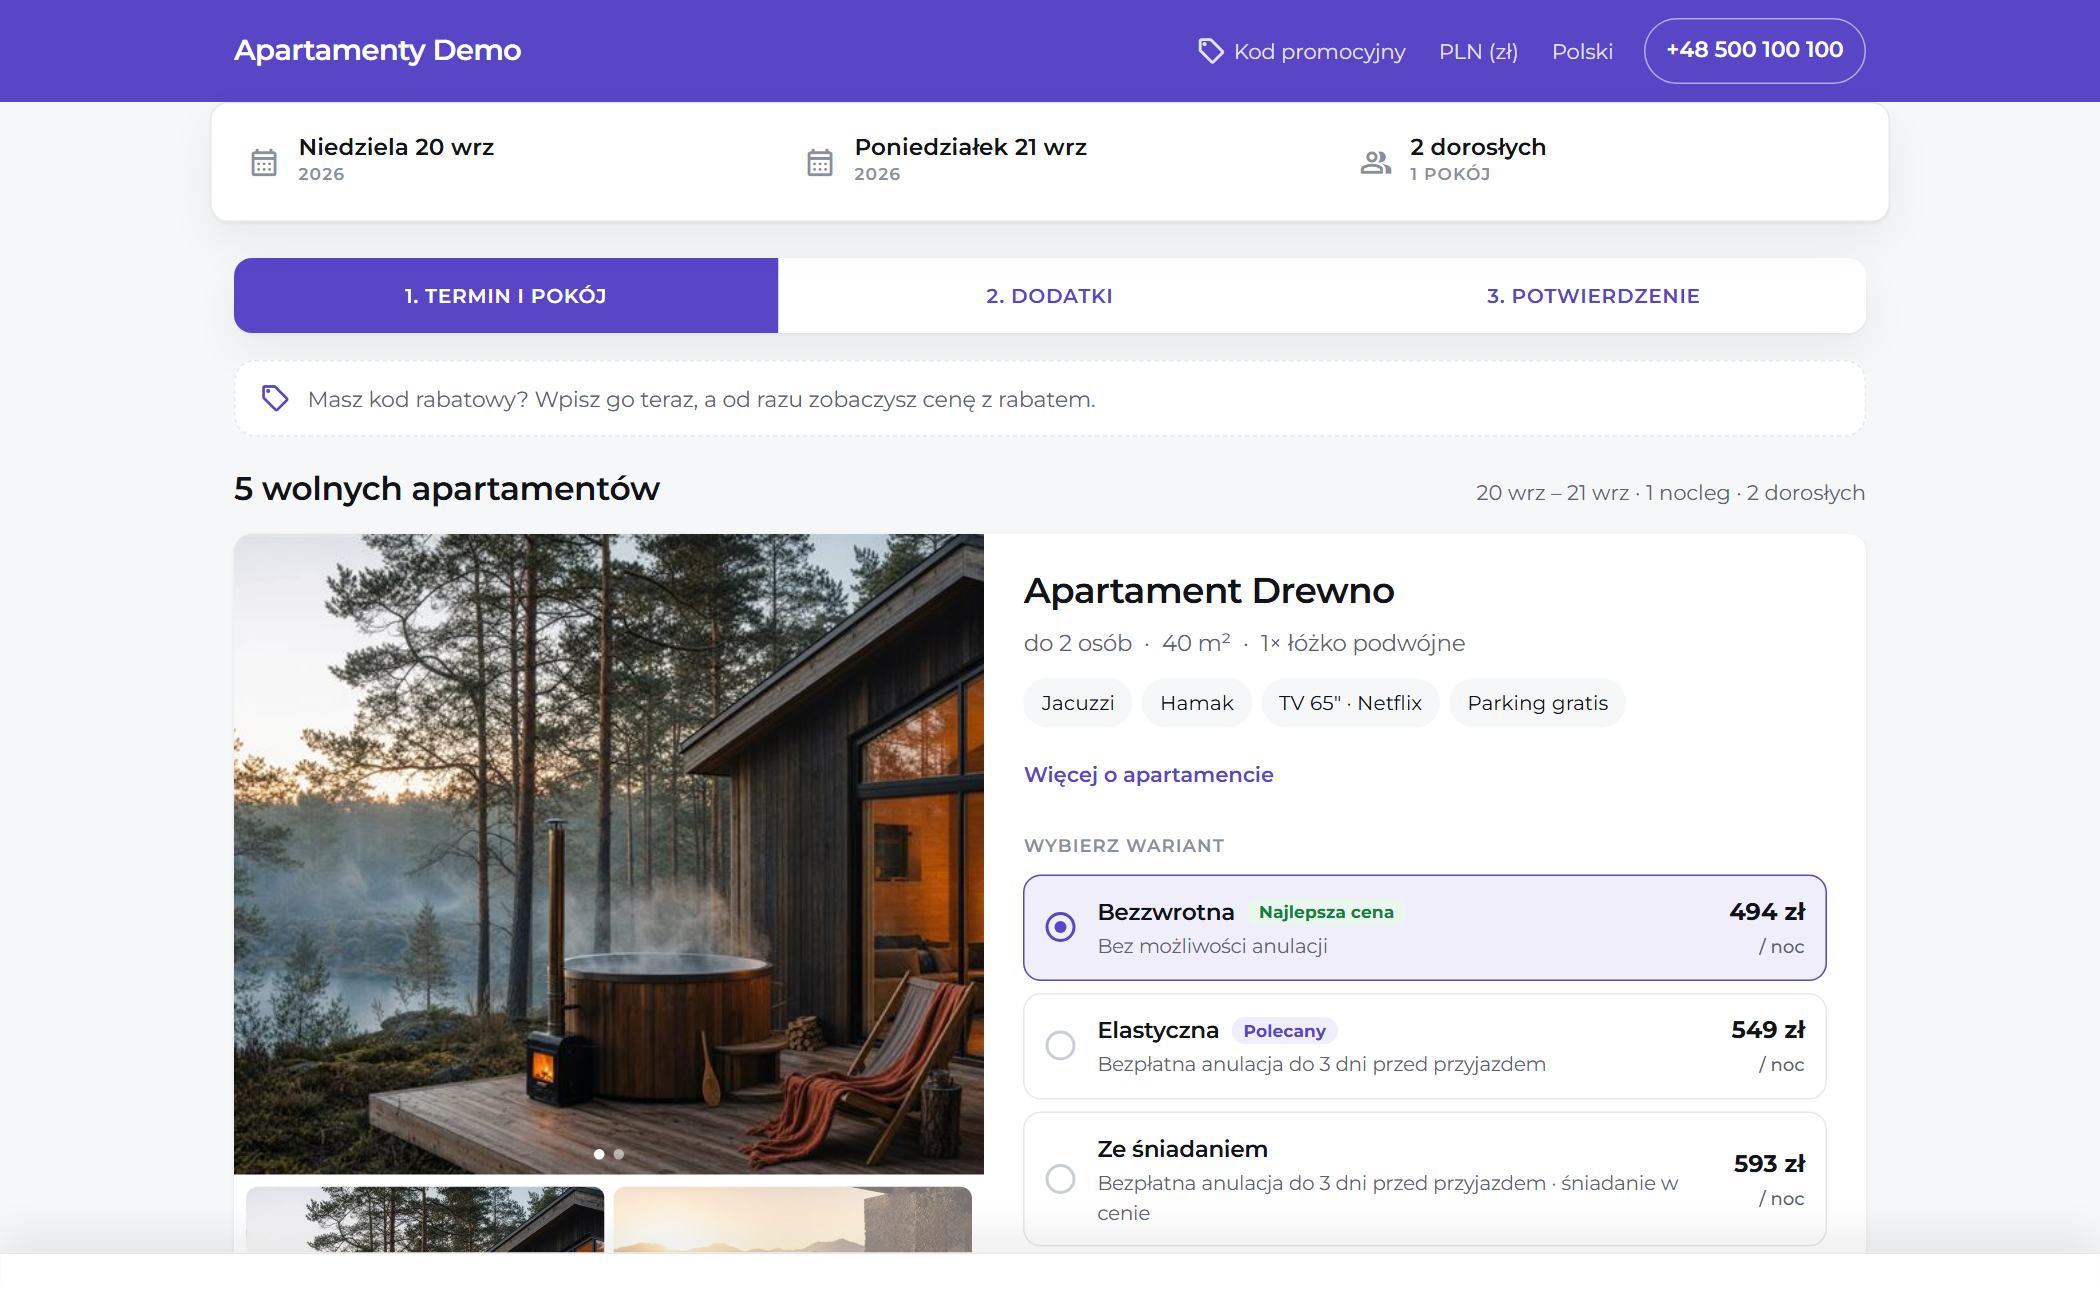Click the tag icon in discount code banner
The height and width of the screenshot is (1290, 2100).
pyautogui.click(x=275, y=398)
